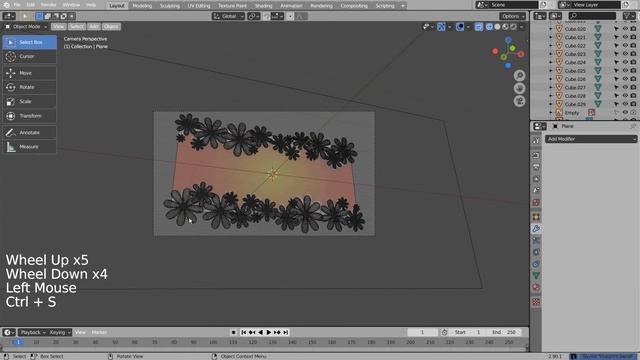Select the Measure tool
Image resolution: width=640 pixels, height=360 pixels.
[29, 147]
